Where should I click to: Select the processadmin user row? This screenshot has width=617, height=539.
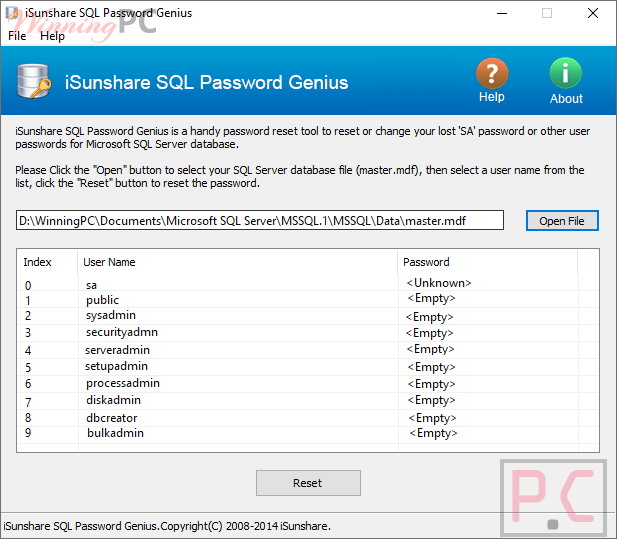pos(308,384)
